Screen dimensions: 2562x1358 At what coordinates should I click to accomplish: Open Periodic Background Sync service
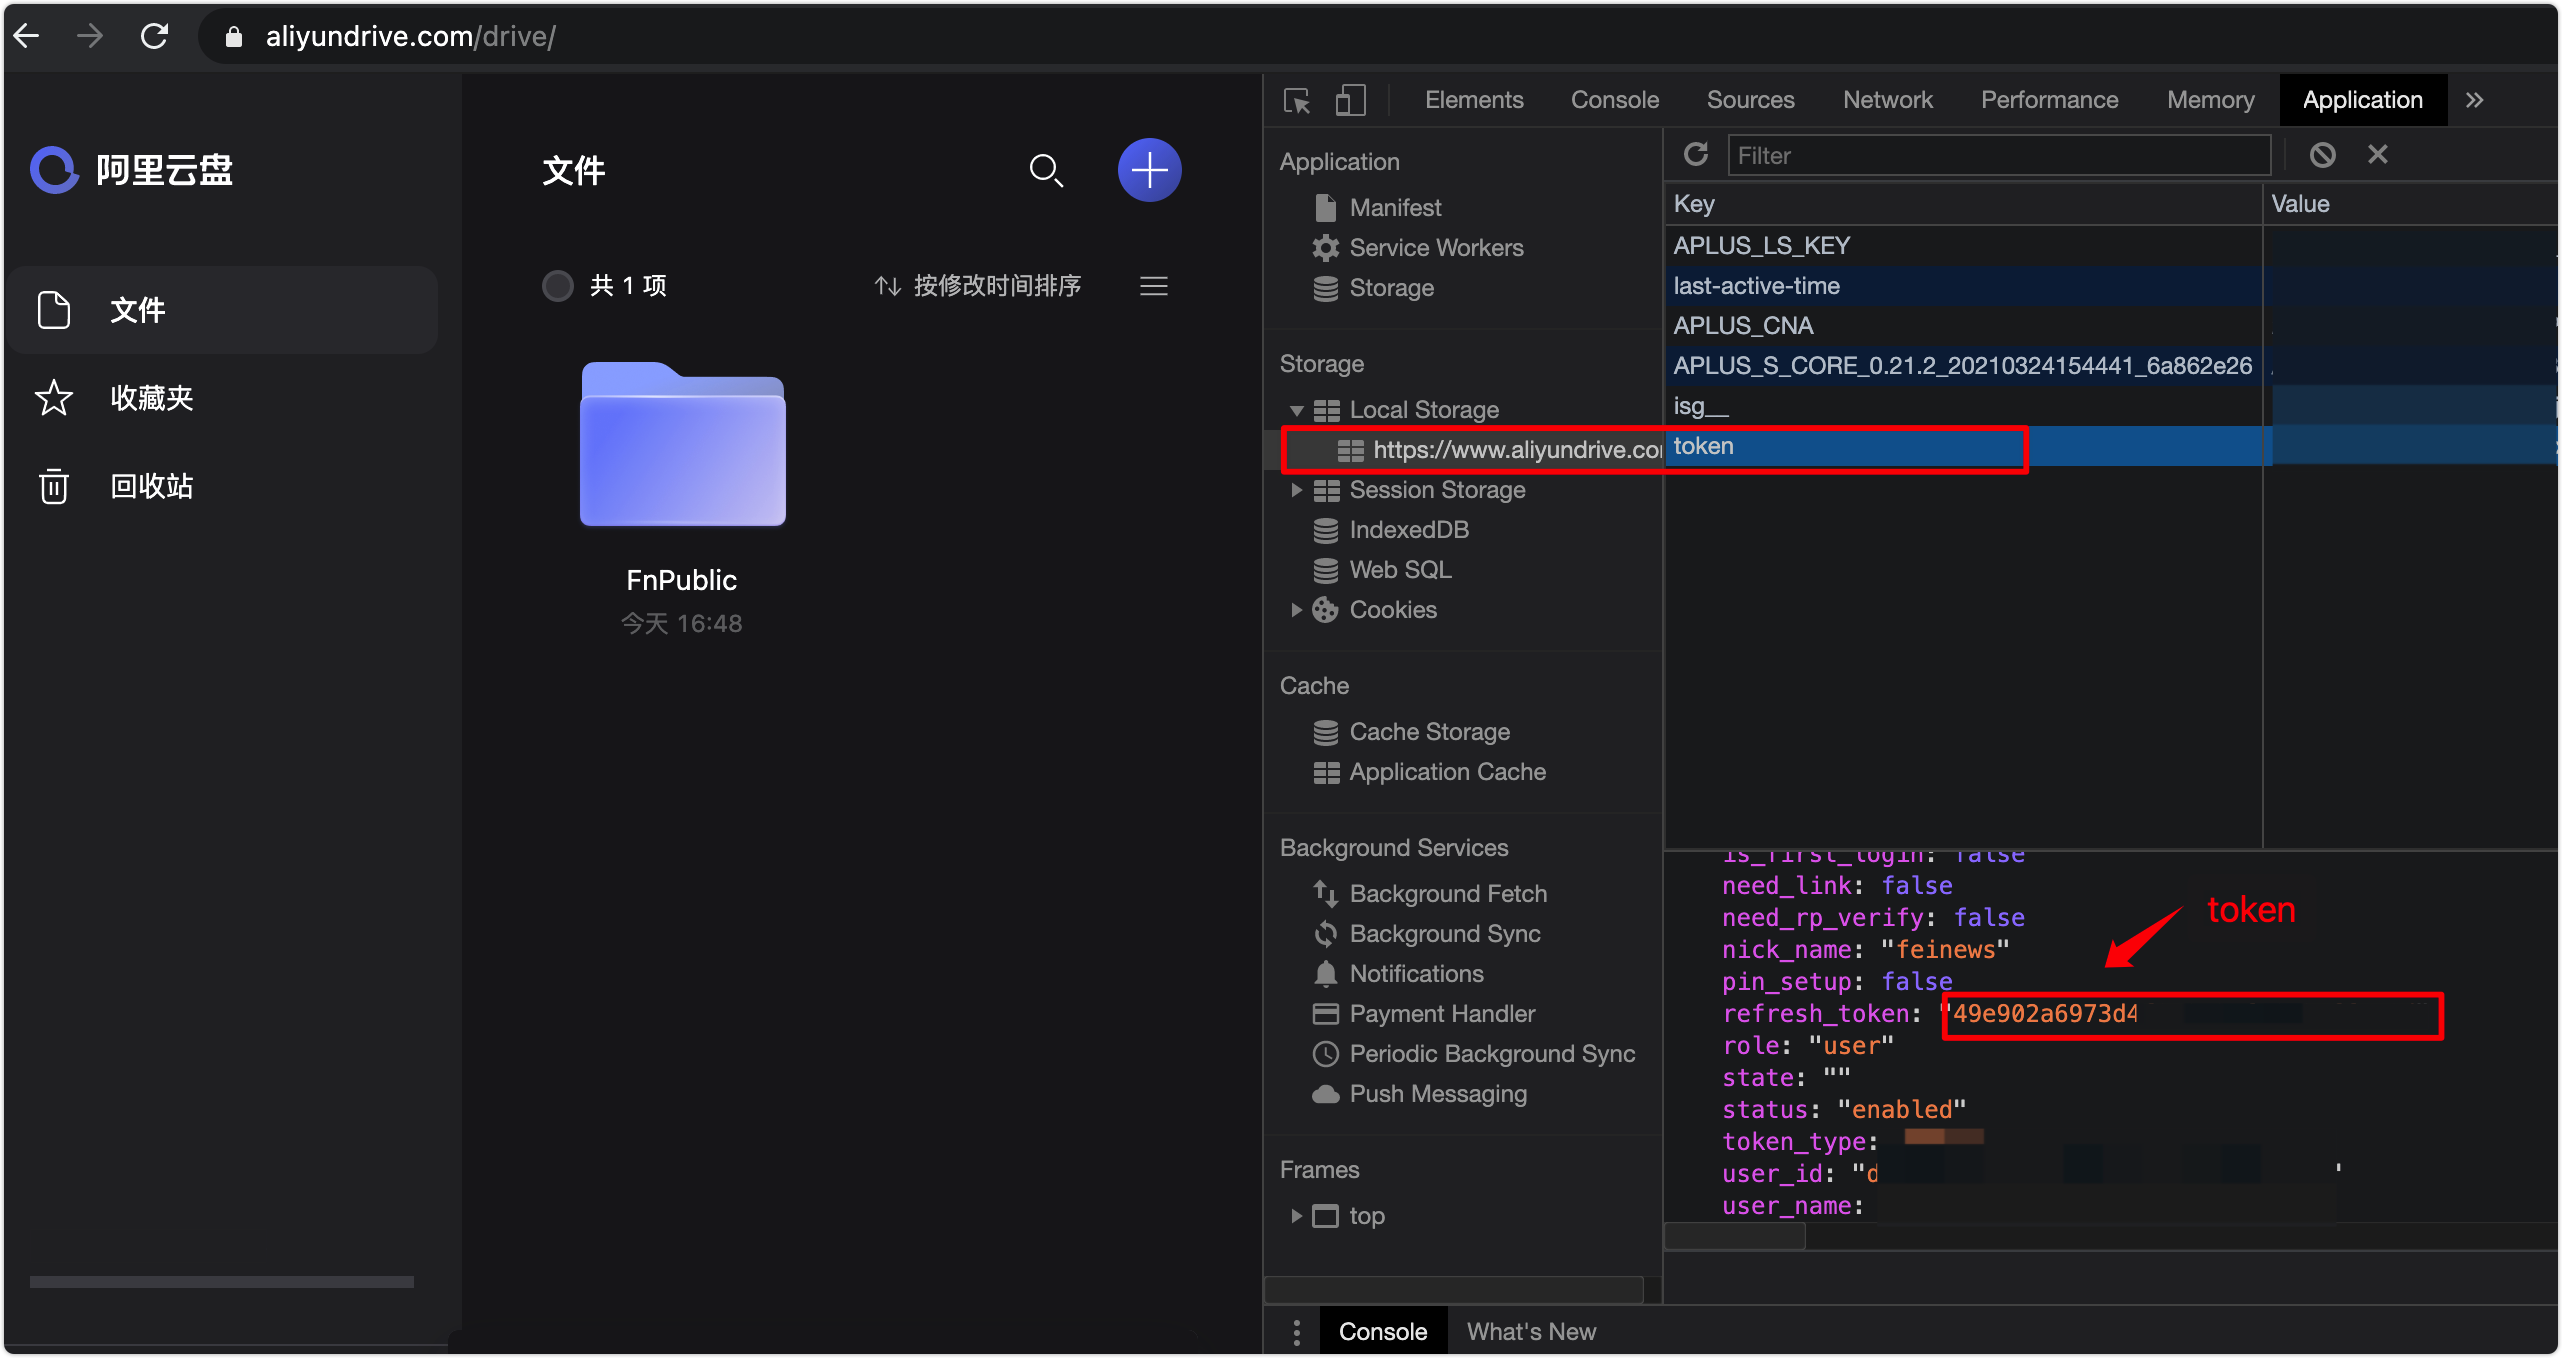[1492, 1053]
